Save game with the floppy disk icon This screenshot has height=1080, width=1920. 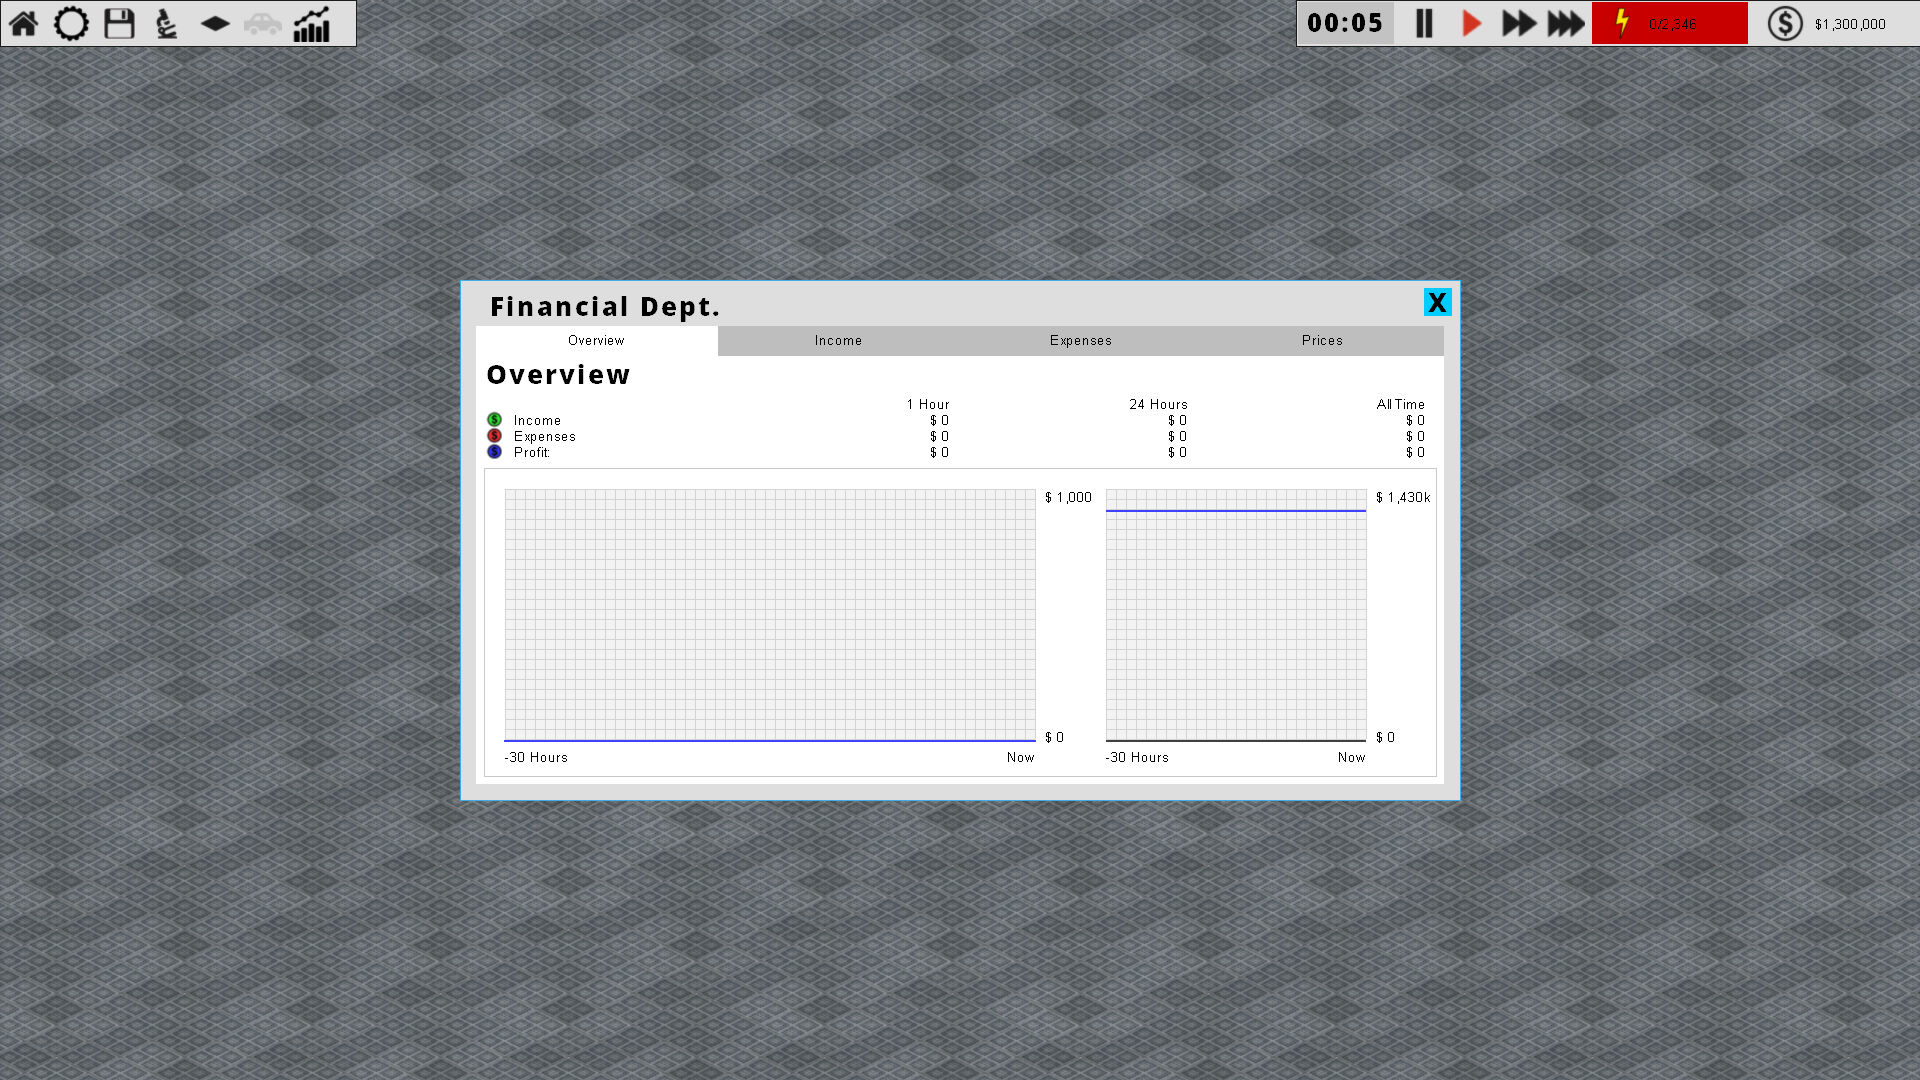pos(119,23)
